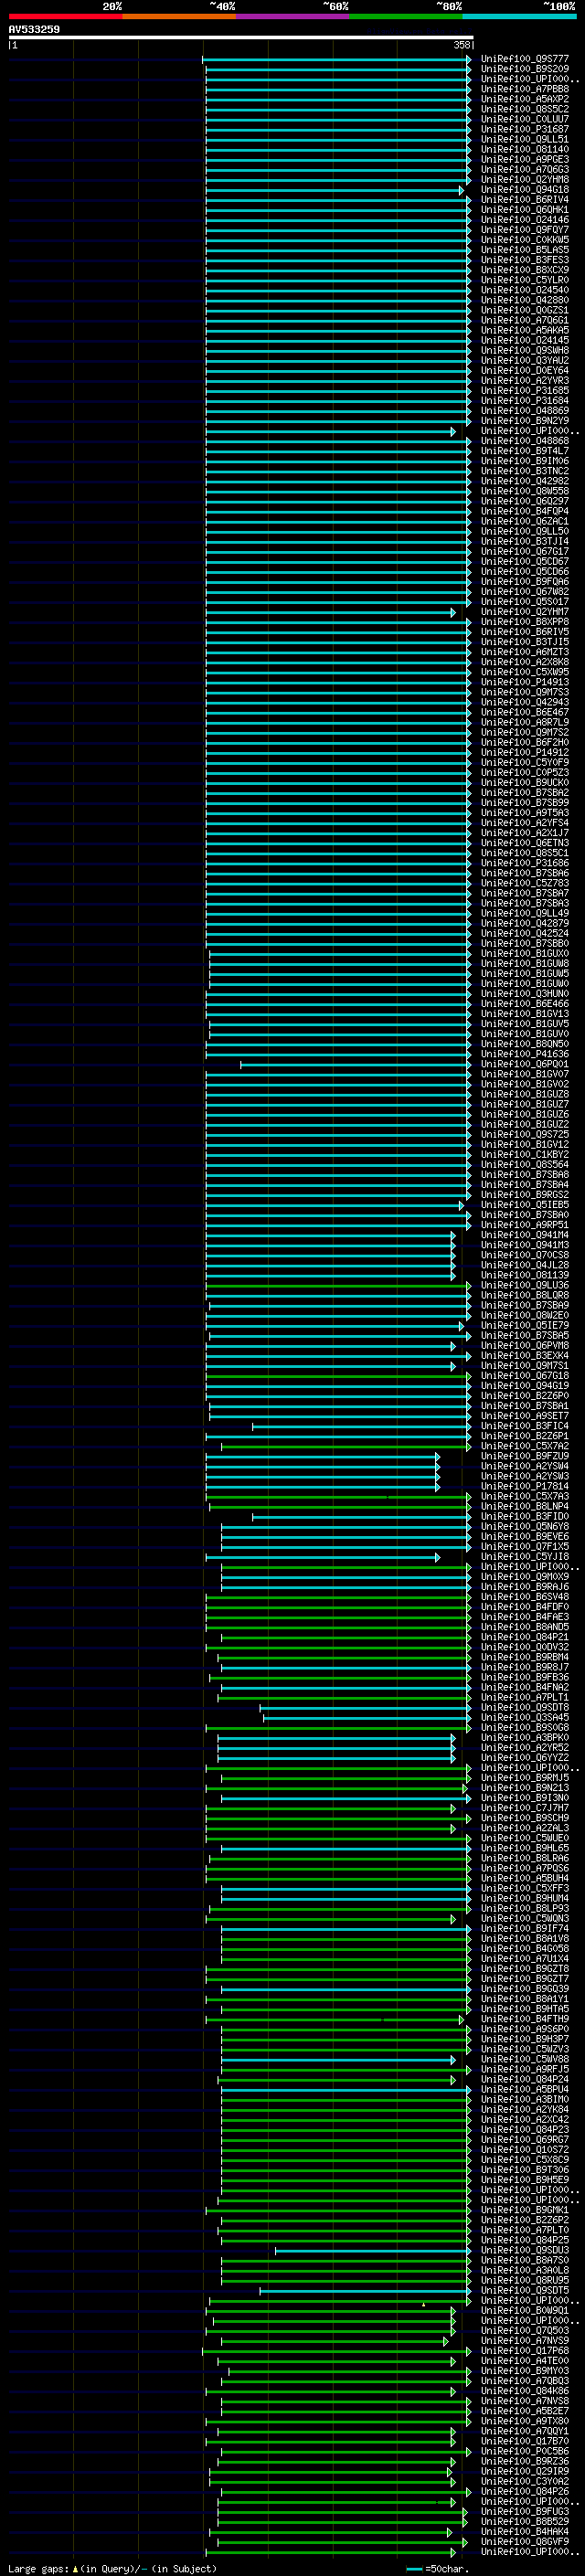Pick label UniRef100_Q17B70
The image size is (585, 2576).
point(525,2442)
